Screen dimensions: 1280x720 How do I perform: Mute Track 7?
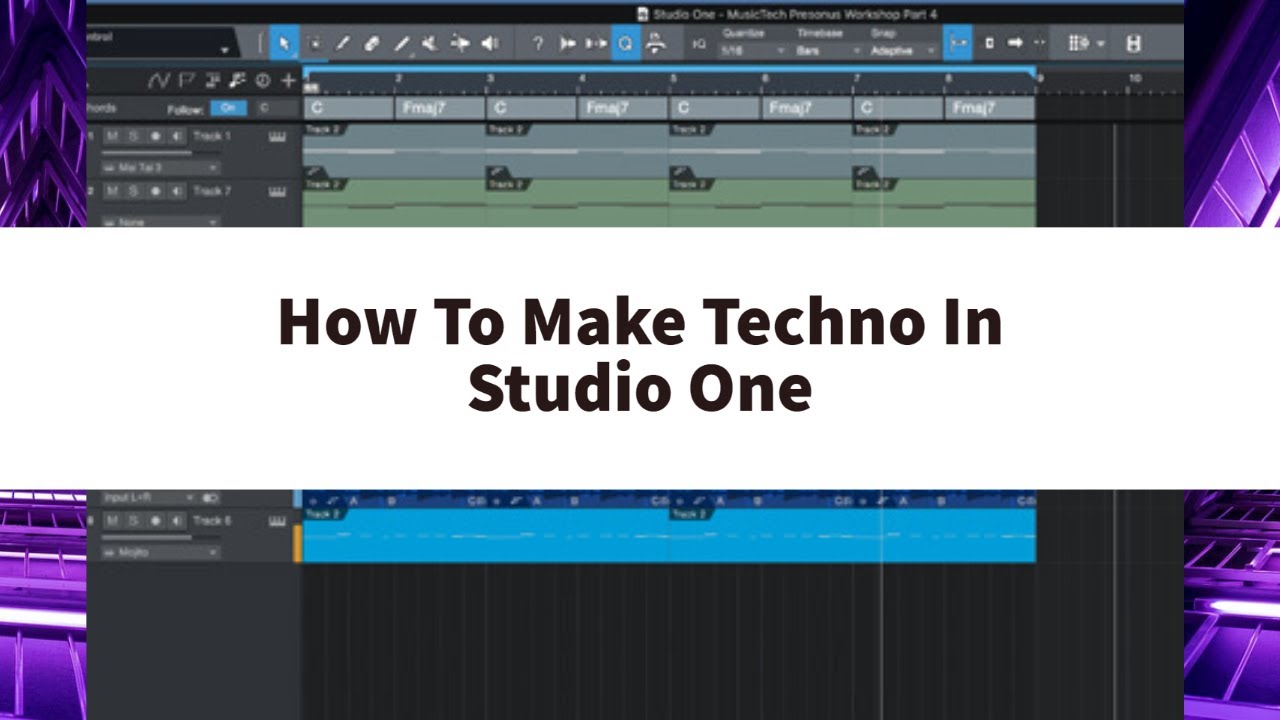[x=112, y=191]
